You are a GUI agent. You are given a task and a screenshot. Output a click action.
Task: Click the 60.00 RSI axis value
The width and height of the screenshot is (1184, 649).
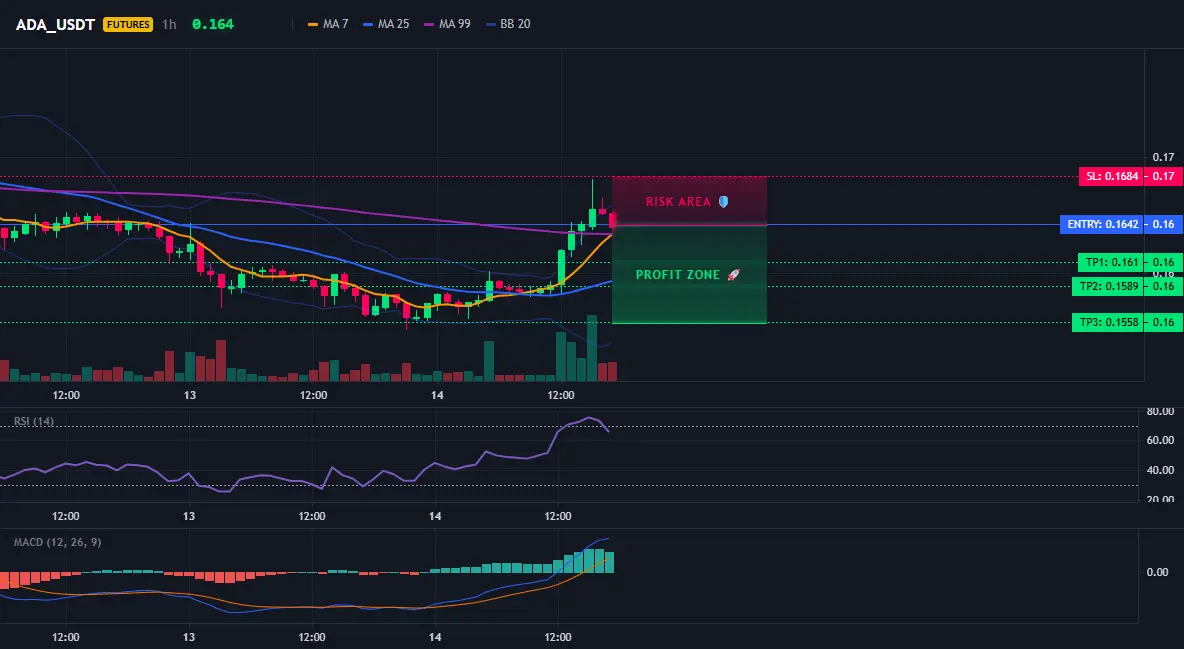tap(1161, 440)
